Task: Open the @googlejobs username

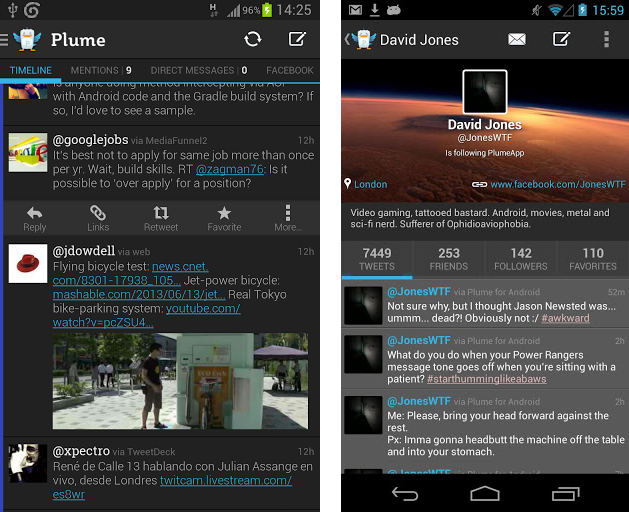Action: 90,140
